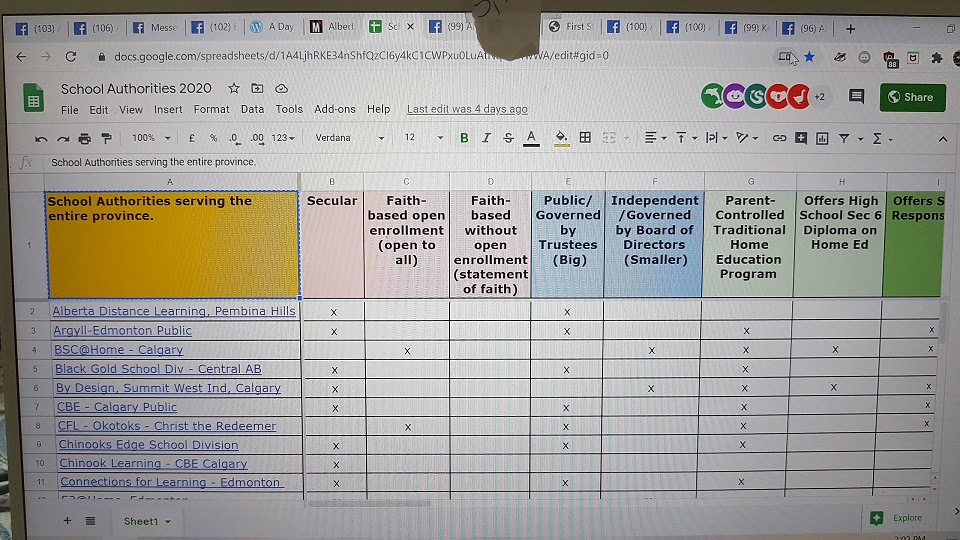Click the Redo icon in toolbar
This screenshot has height=540, width=960.
point(63,139)
